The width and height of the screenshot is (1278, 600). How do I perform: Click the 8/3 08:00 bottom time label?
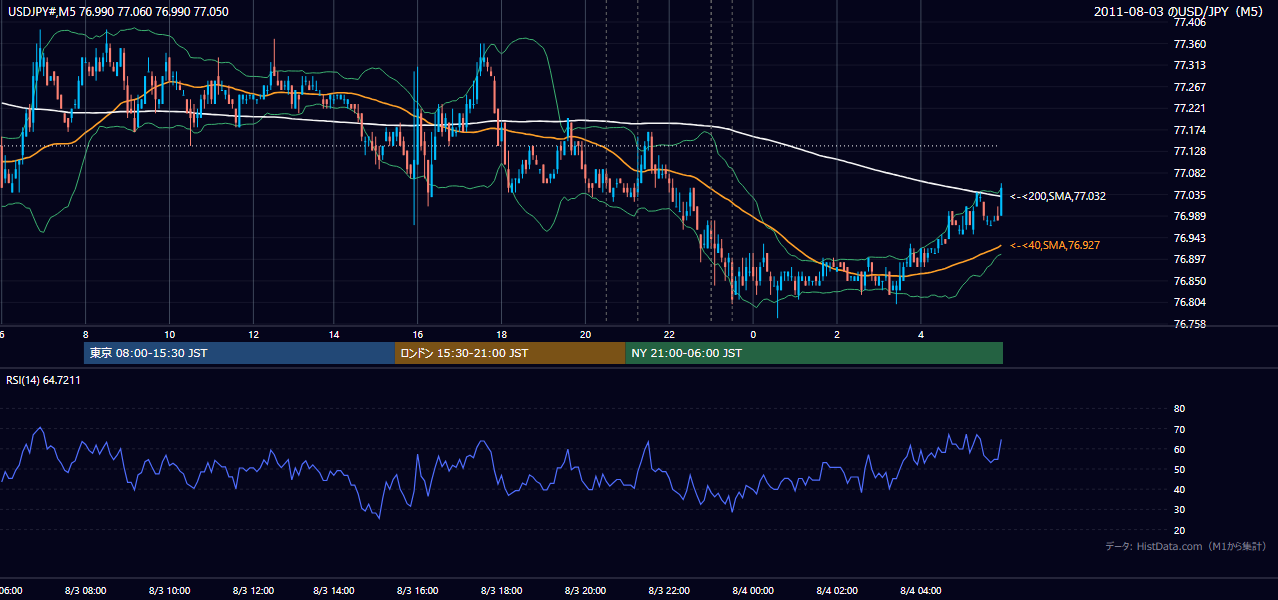click(x=85, y=591)
